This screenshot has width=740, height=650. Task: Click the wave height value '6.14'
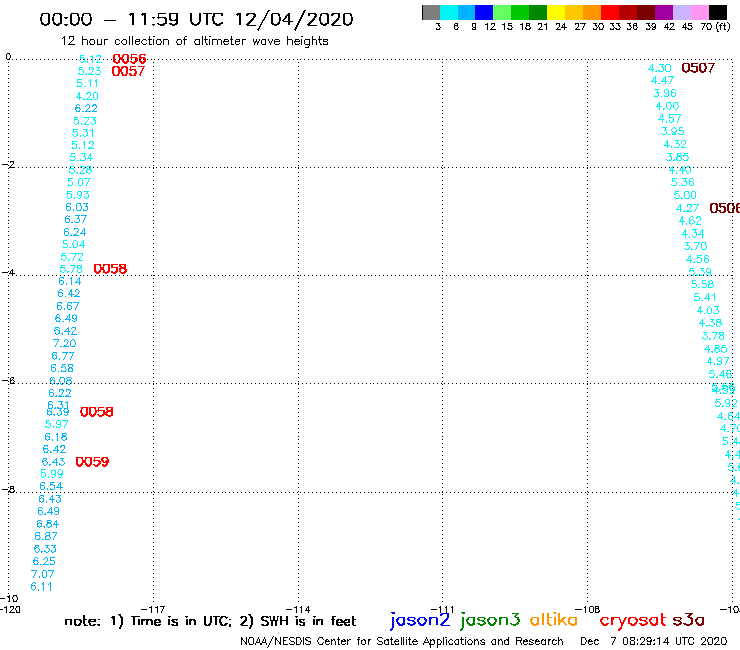[x=70, y=281]
